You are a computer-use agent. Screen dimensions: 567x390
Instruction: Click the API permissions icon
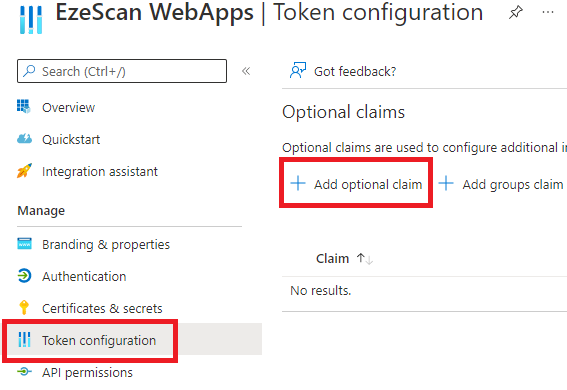click(x=24, y=372)
